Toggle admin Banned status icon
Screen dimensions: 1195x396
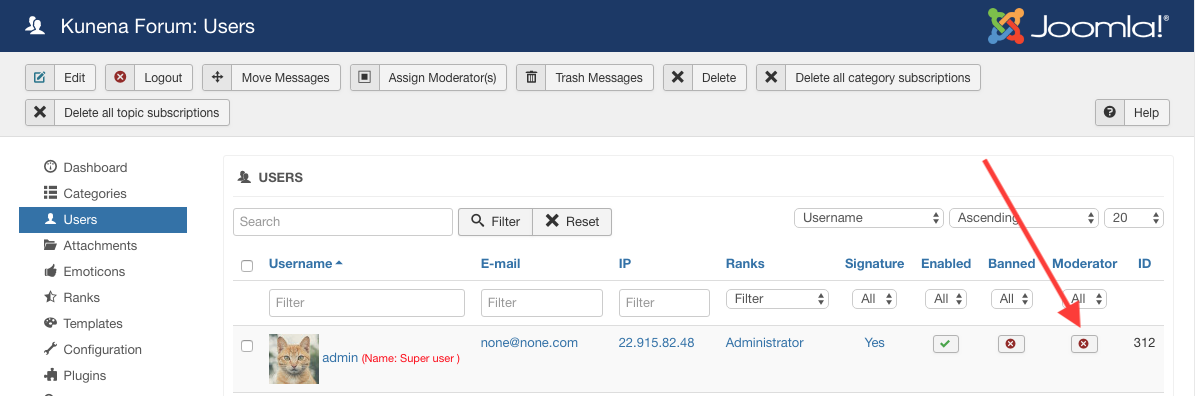tap(1011, 344)
